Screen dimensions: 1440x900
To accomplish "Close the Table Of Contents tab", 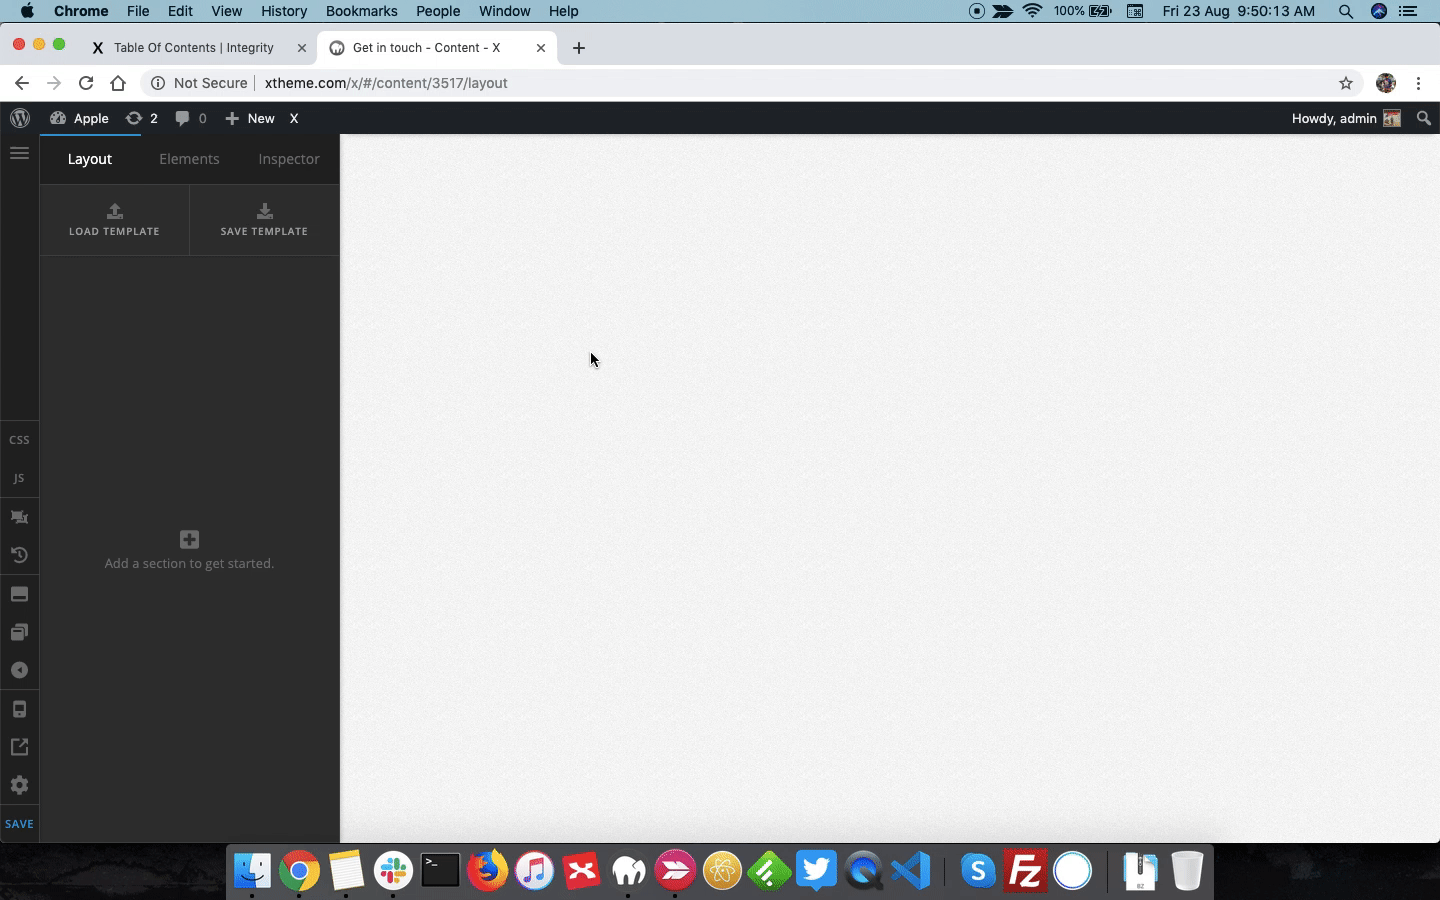I will [x=302, y=48].
